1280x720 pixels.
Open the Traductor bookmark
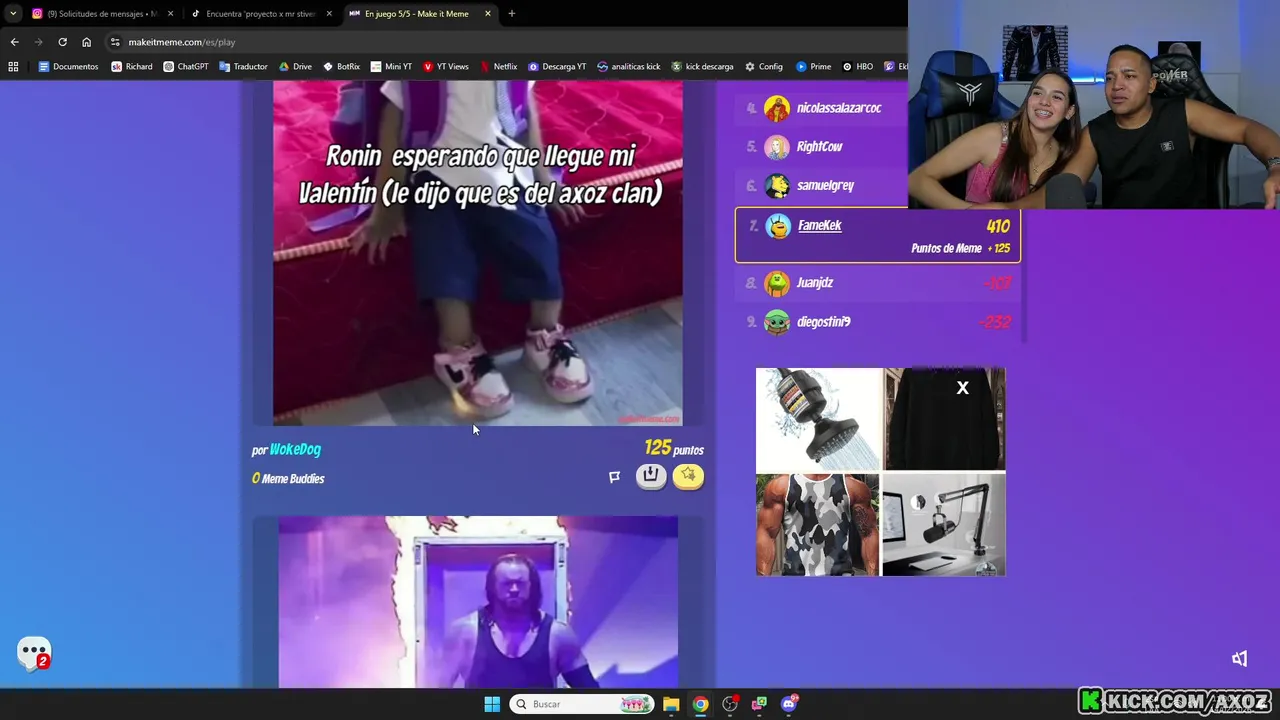pos(243,67)
